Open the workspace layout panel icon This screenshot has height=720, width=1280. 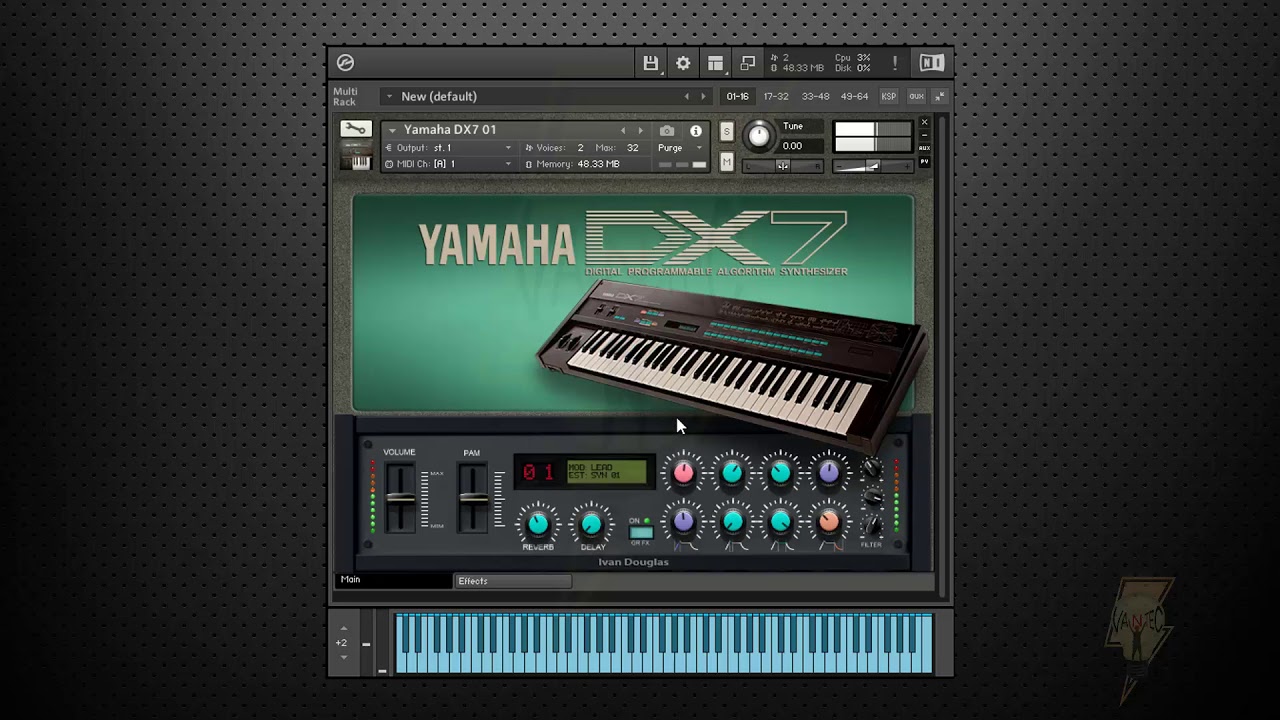pos(715,63)
